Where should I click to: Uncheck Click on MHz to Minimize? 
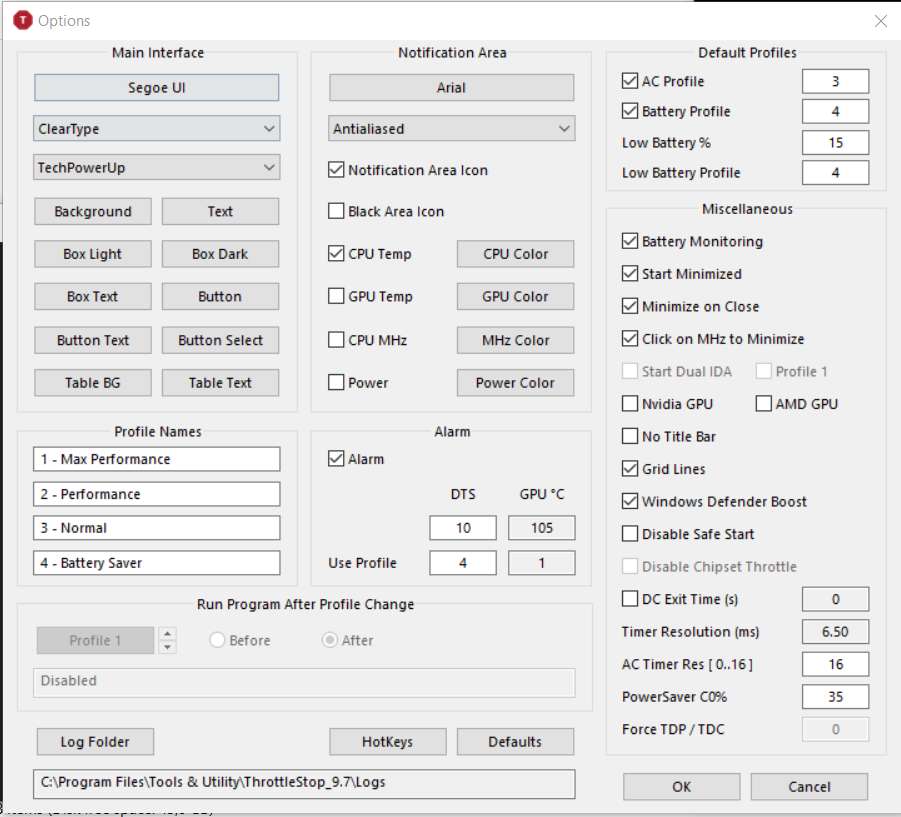coord(630,339)
